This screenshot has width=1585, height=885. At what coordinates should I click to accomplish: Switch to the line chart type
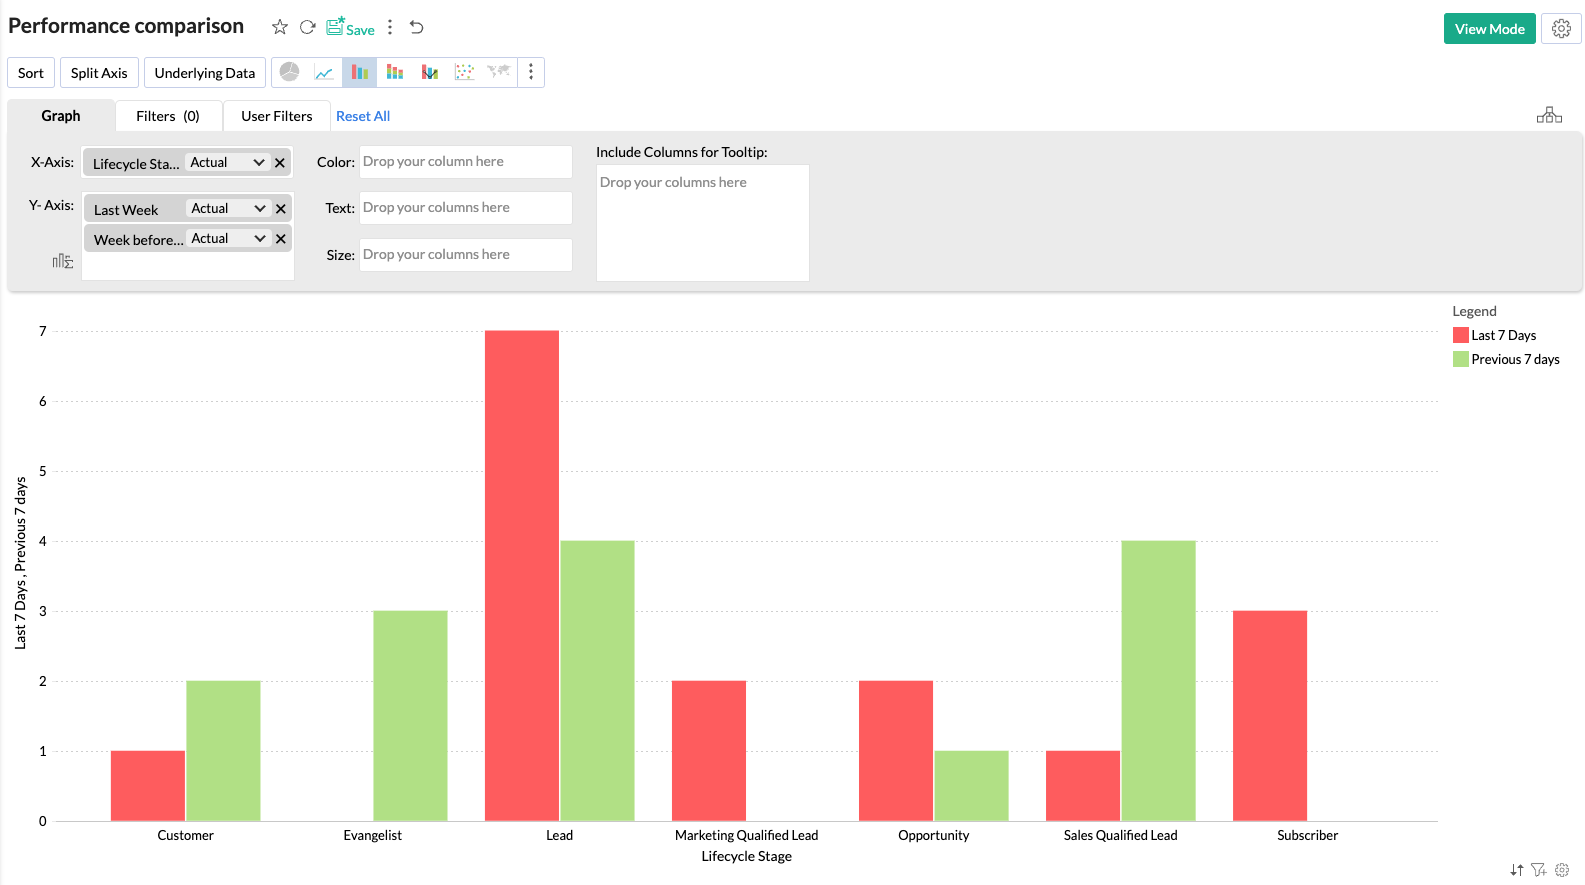(324, 72)
